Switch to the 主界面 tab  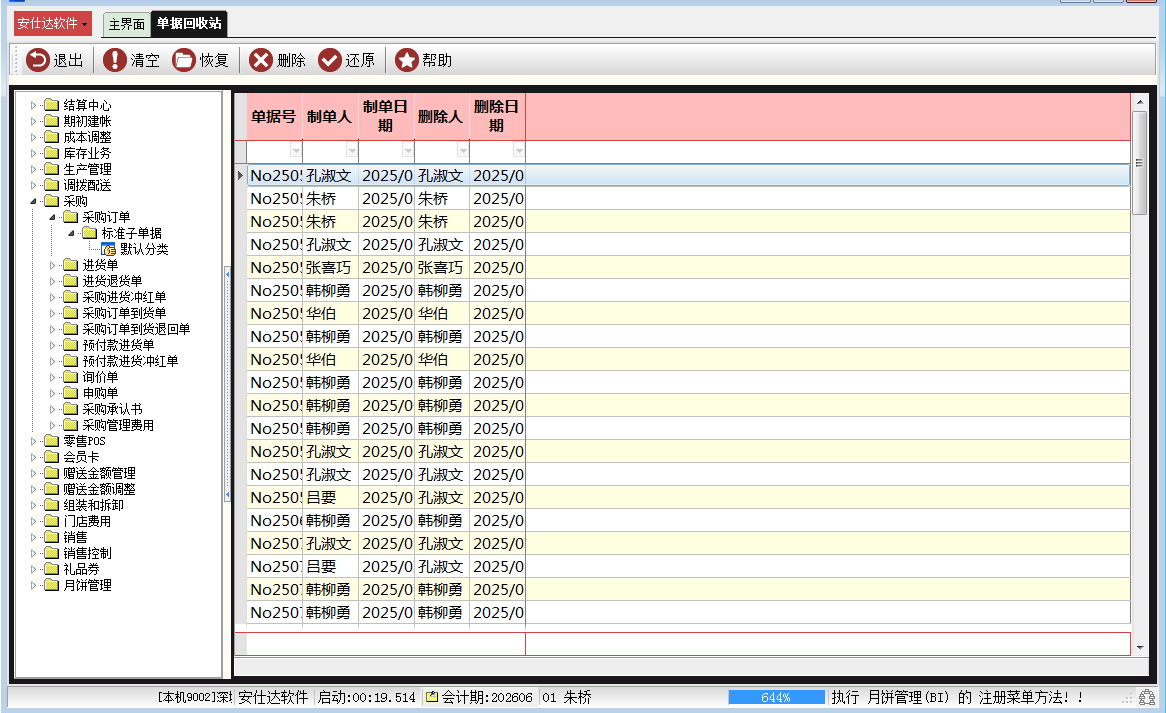click(126, 25)
